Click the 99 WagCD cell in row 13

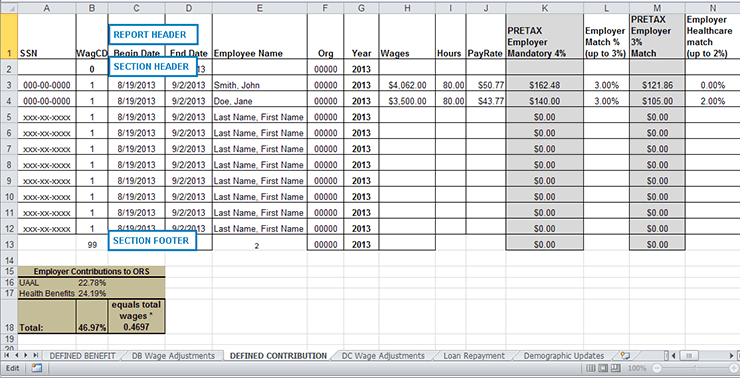[92, 244]
